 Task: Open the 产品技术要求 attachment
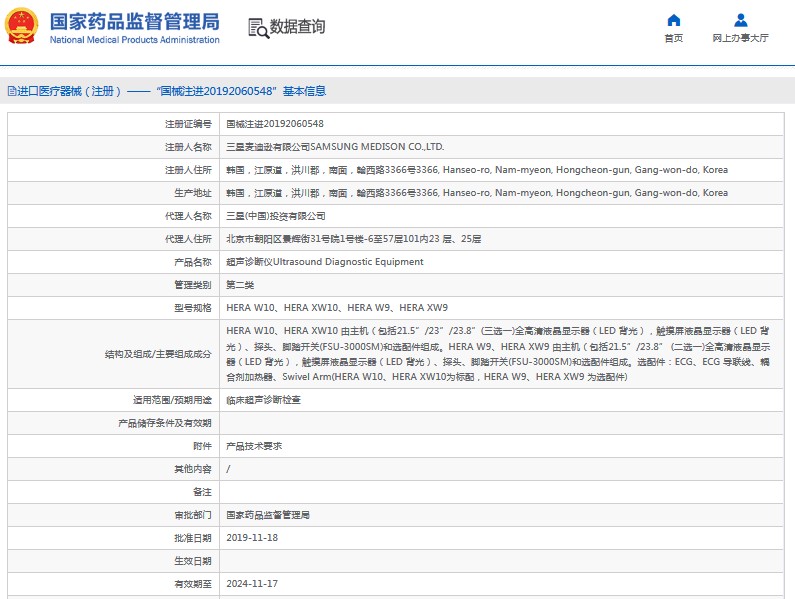pos(254,446)
